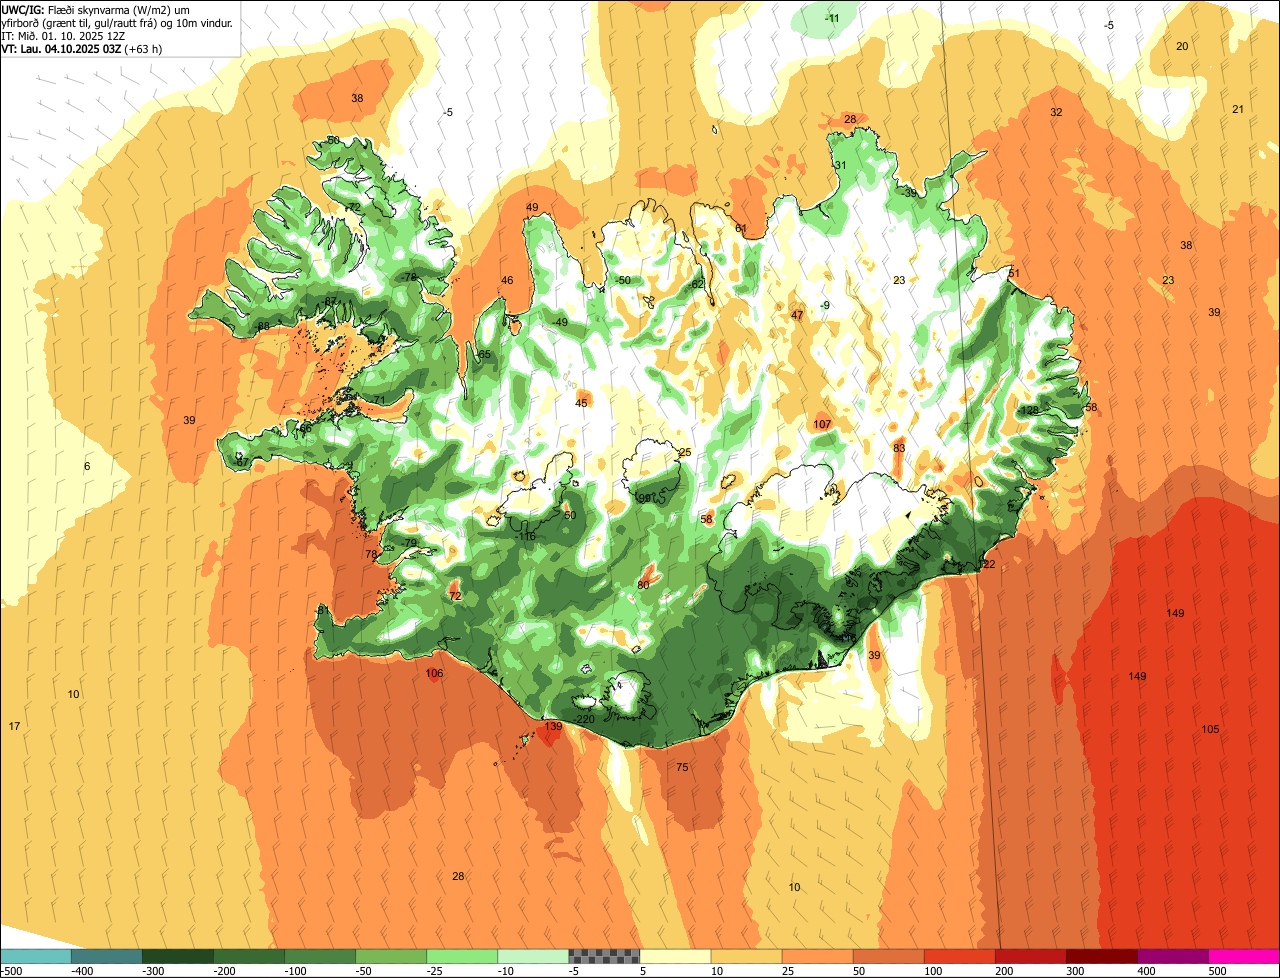Click the '106' value off the southwest coast
Image resolution: width=1280 pixels, height=978 pixels.
click(434, 673)
